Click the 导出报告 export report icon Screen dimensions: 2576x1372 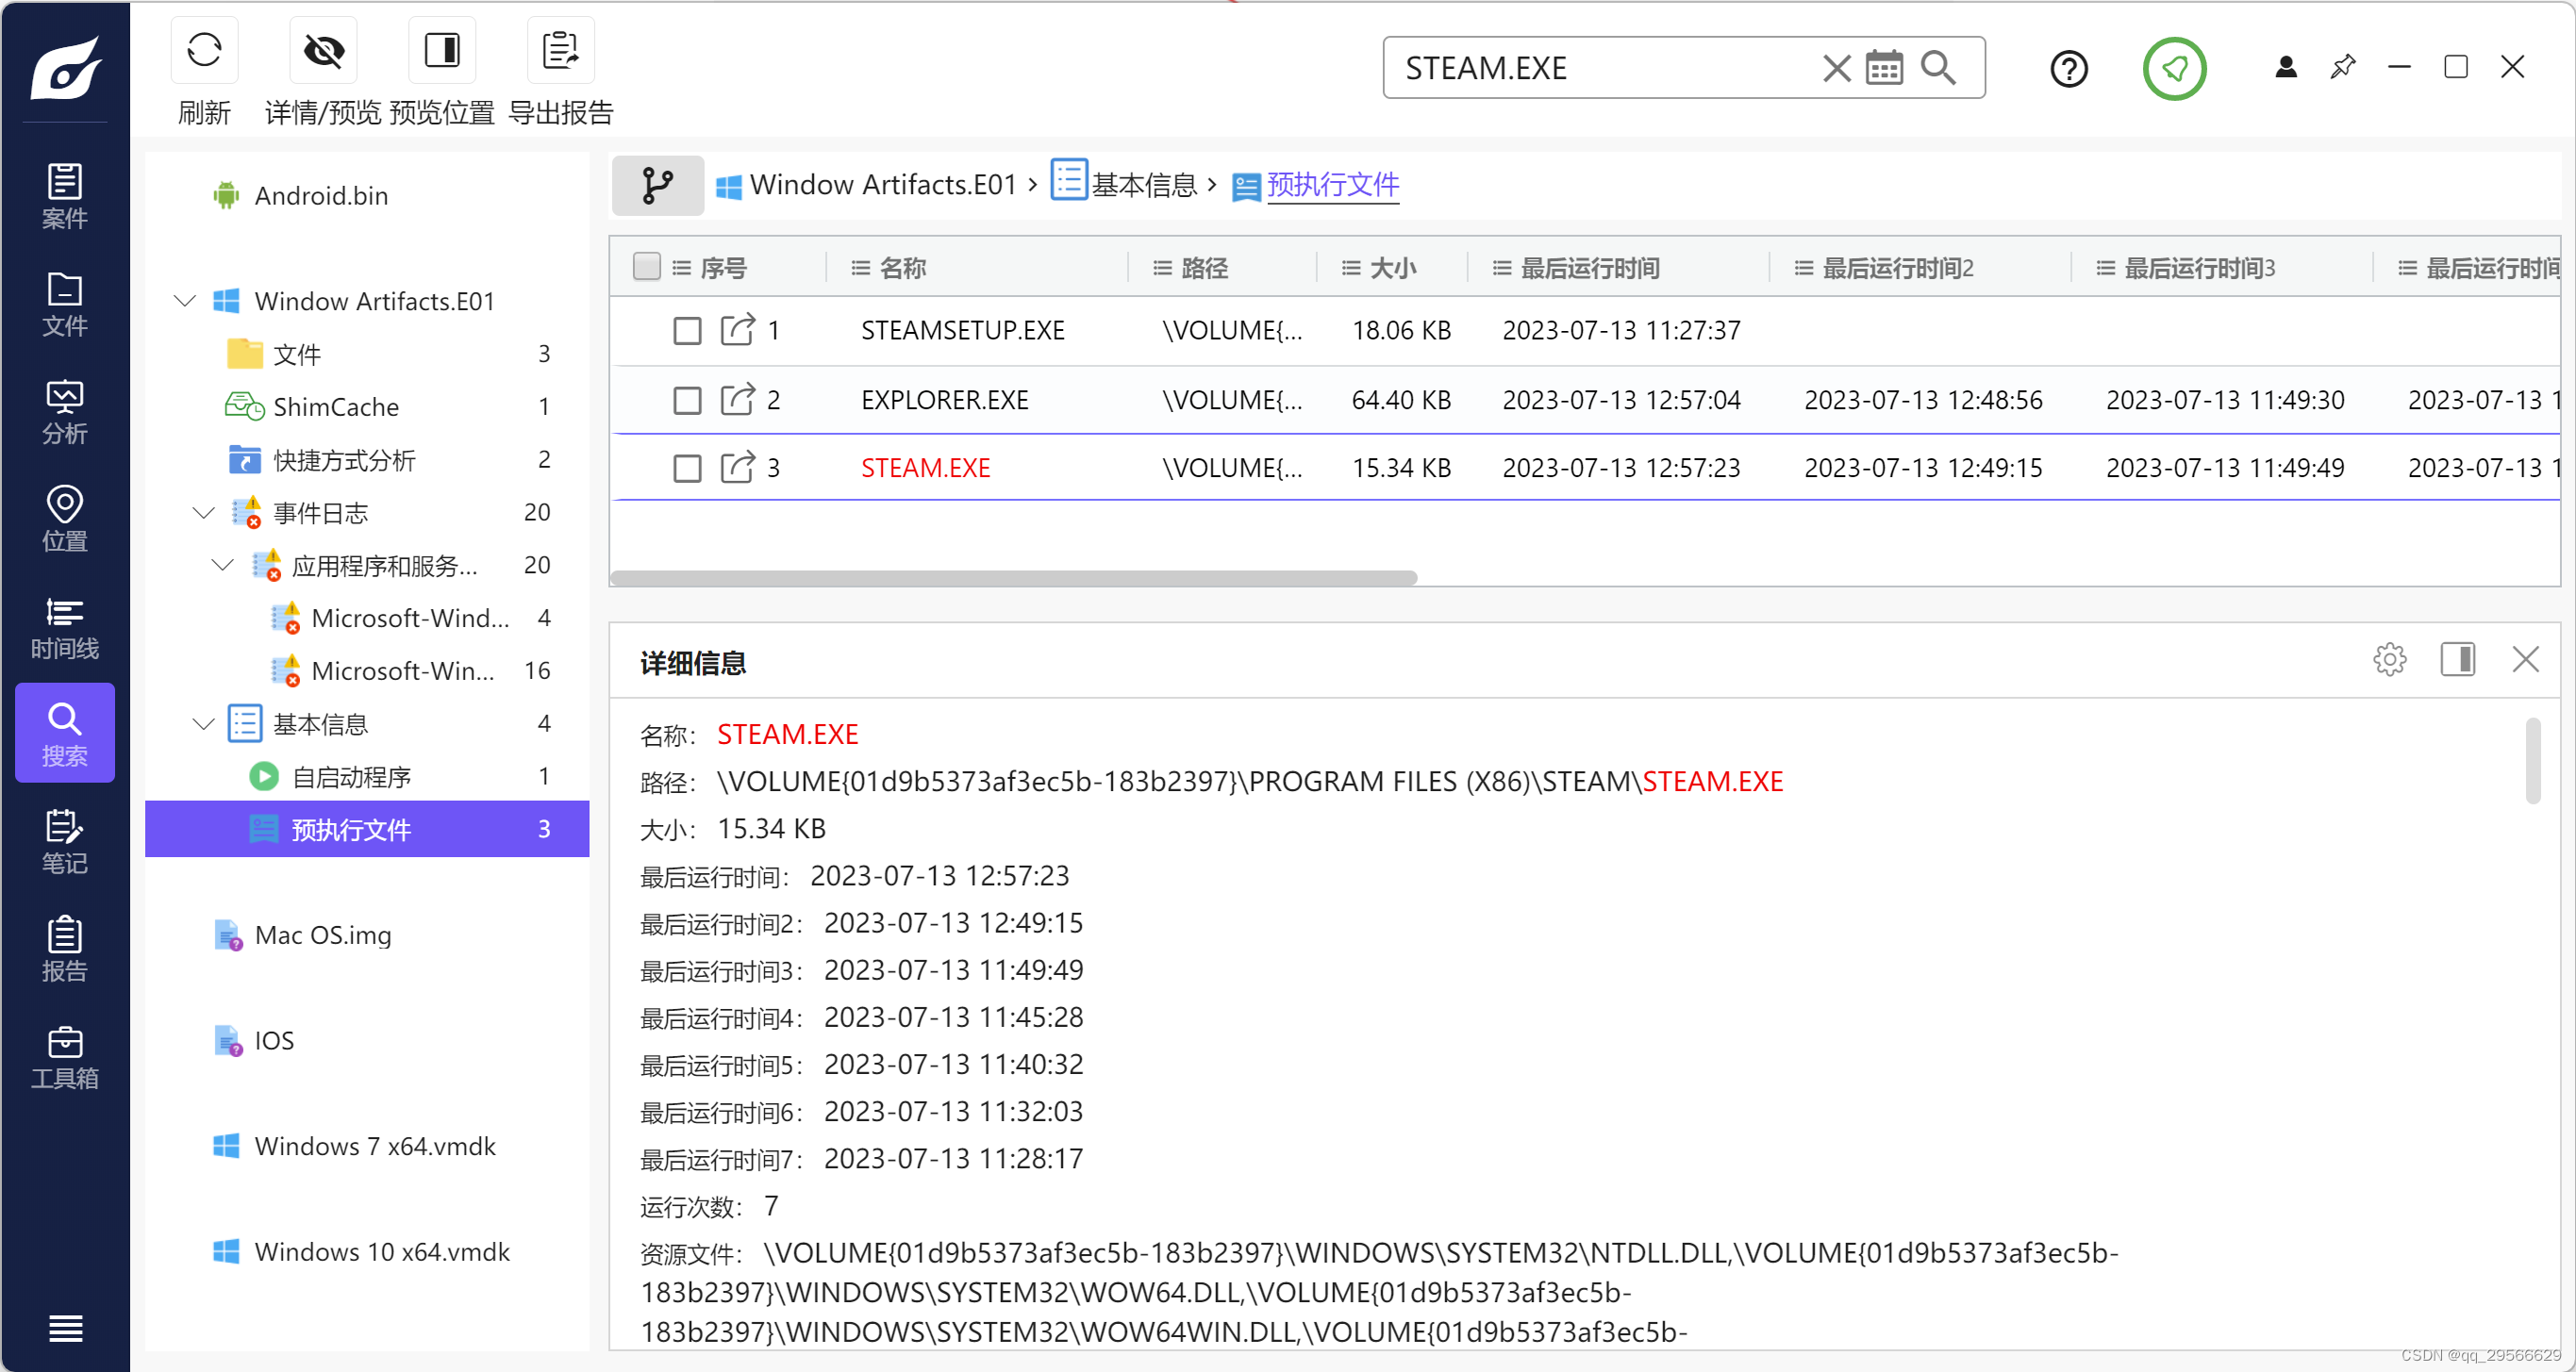pyautogui.click(x=560, y=50)
